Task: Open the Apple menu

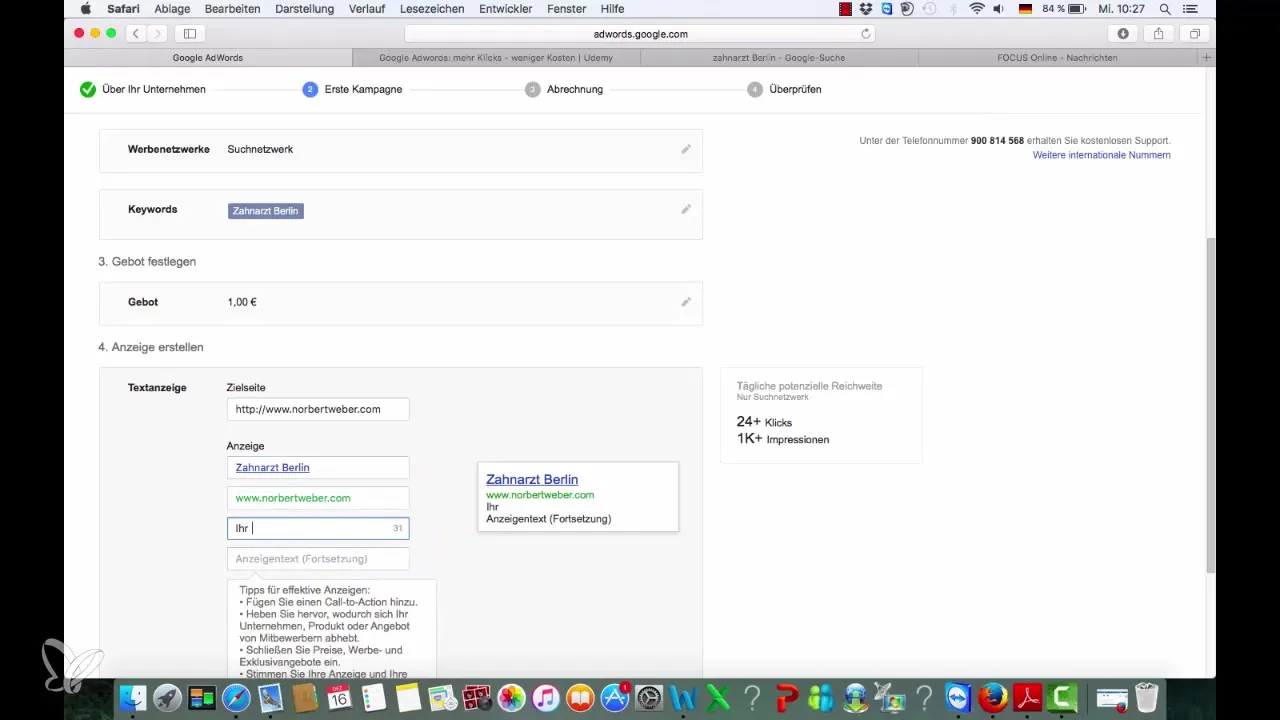Action: tap(85, 8)
